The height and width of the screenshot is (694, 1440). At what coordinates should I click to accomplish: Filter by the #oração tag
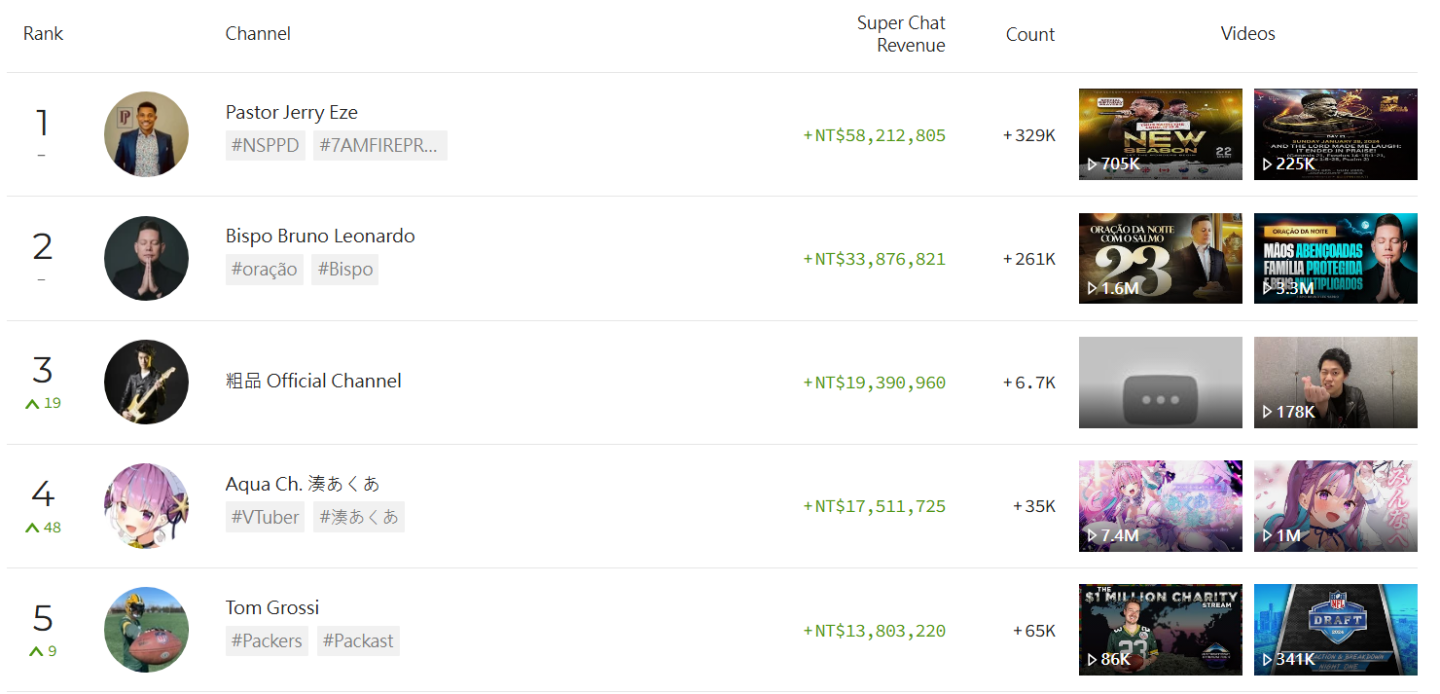[265, 269]
